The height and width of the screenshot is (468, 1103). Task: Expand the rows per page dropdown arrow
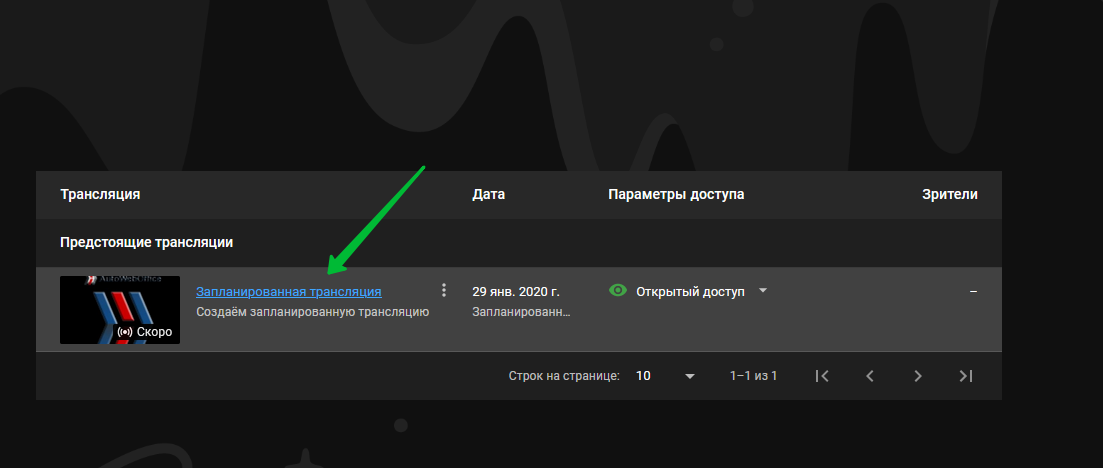coord(689,377)
